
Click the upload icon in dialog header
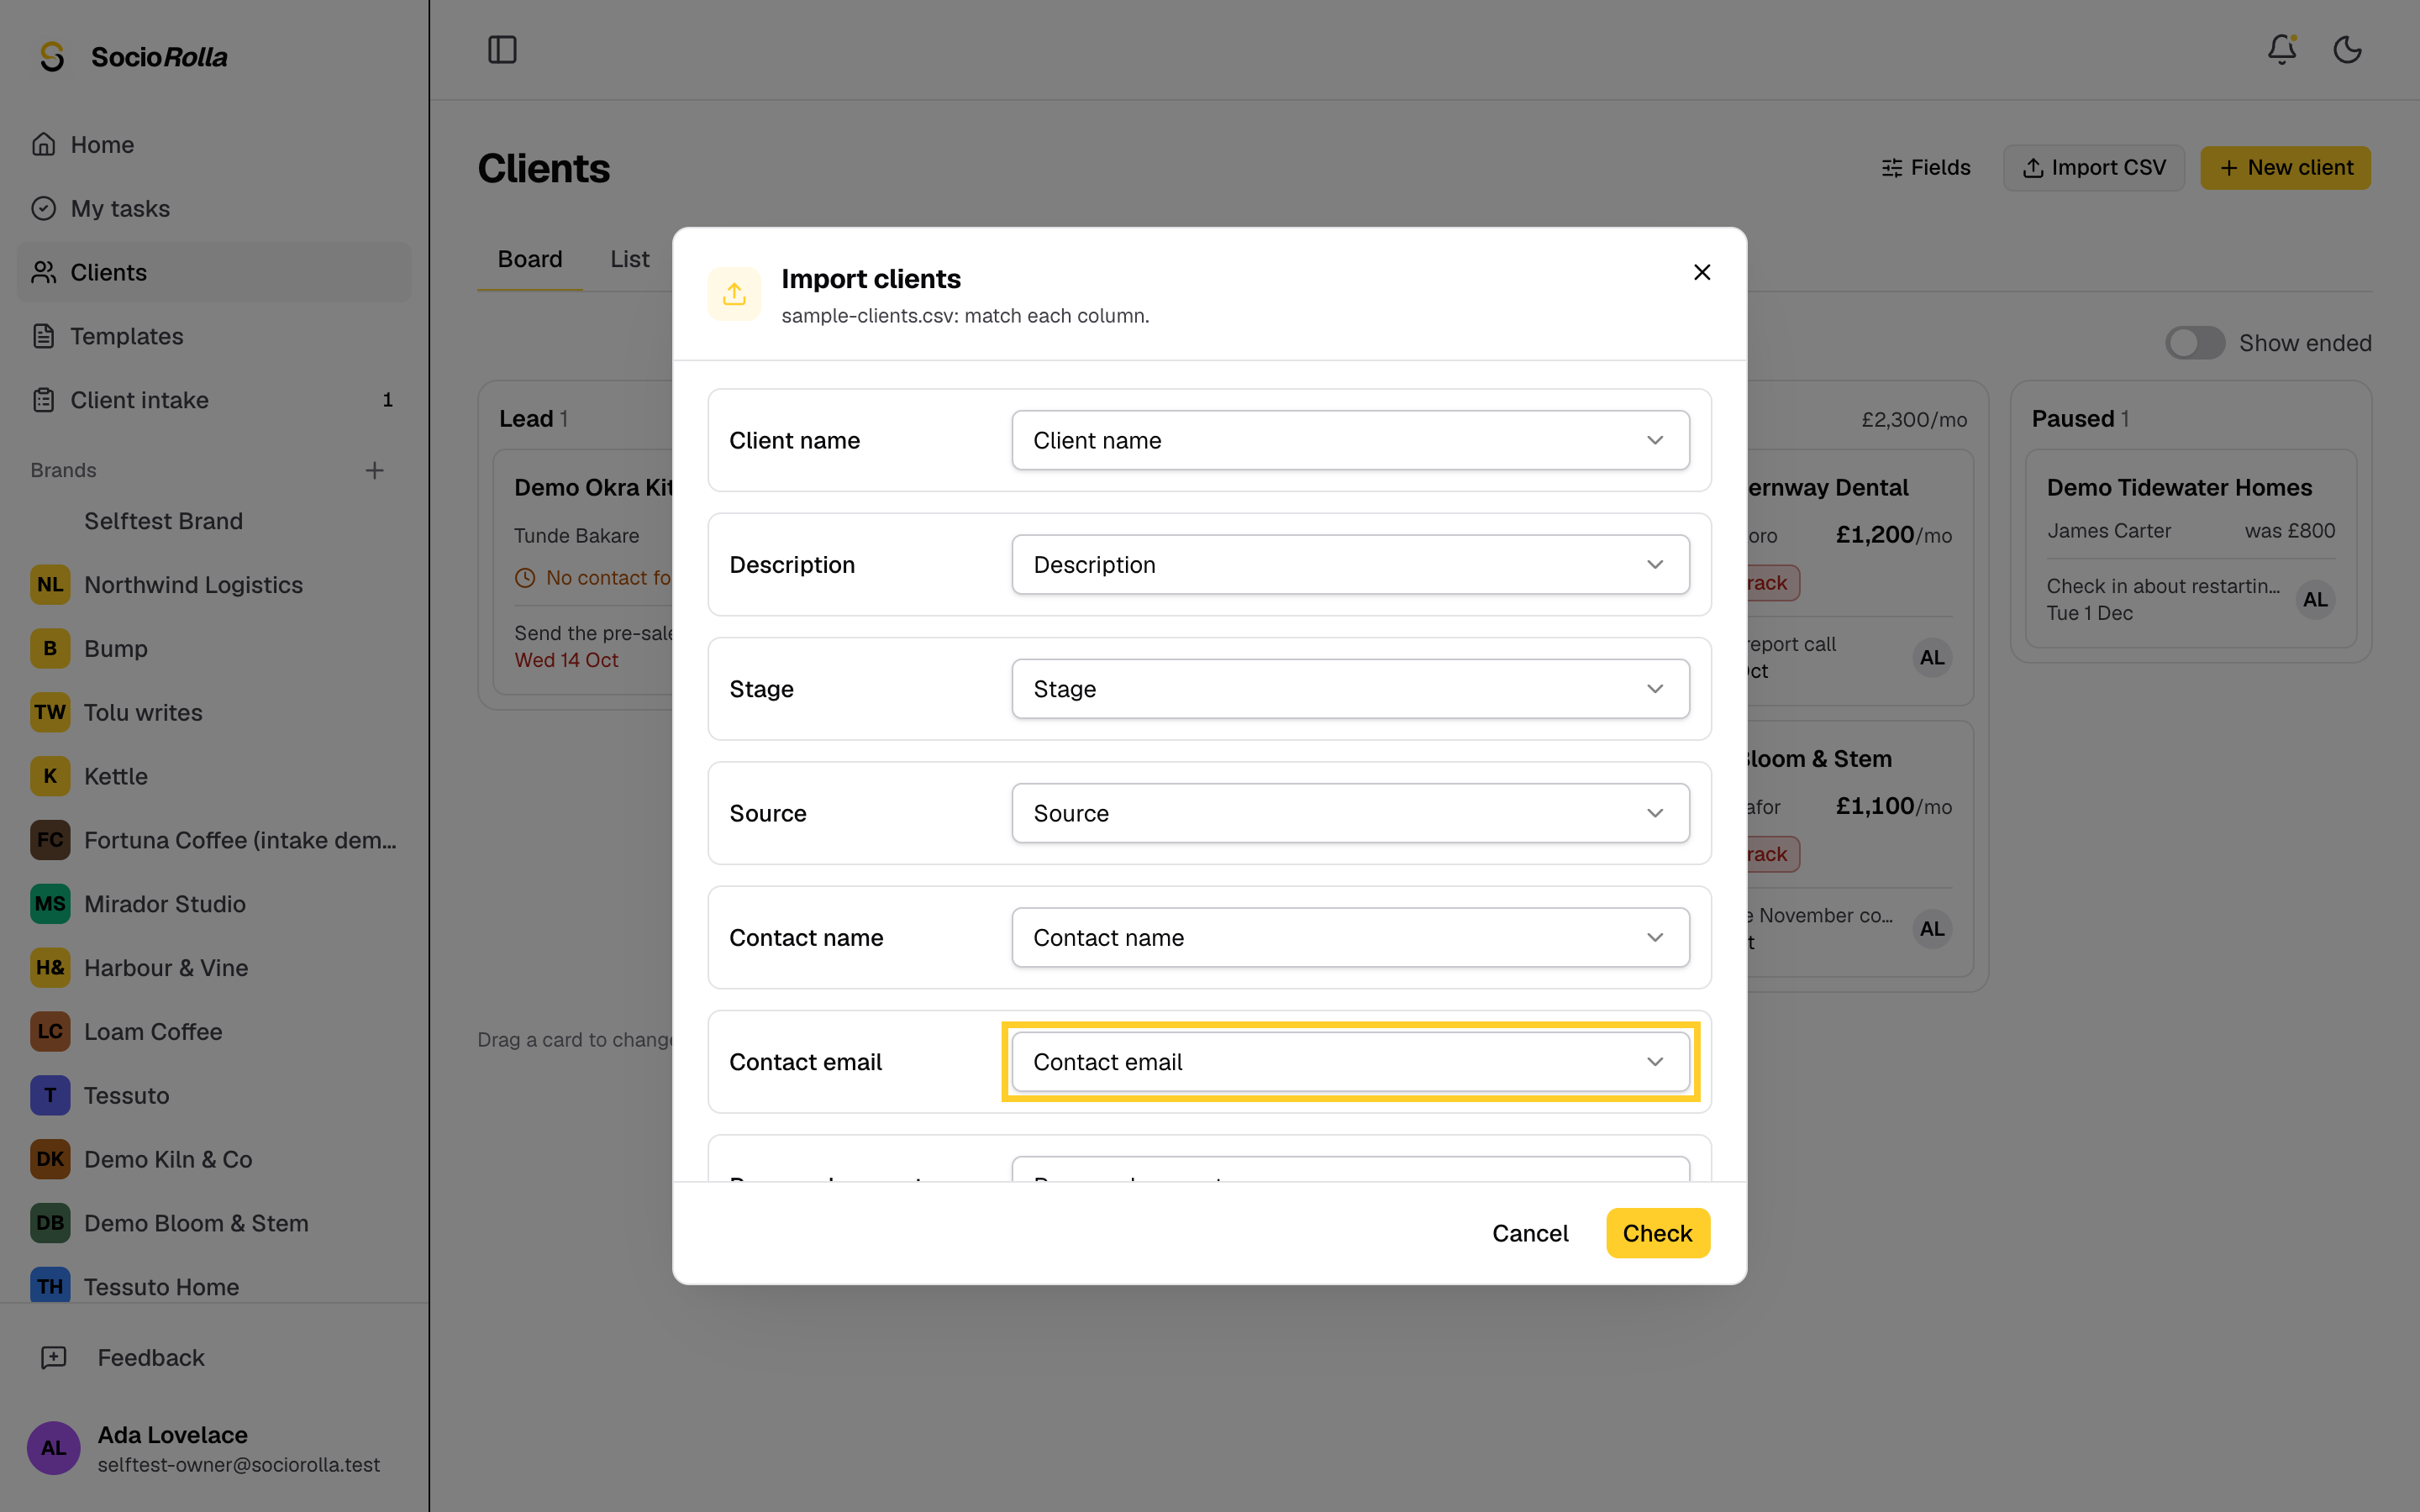pyautogui.click(x=734, y=294)
